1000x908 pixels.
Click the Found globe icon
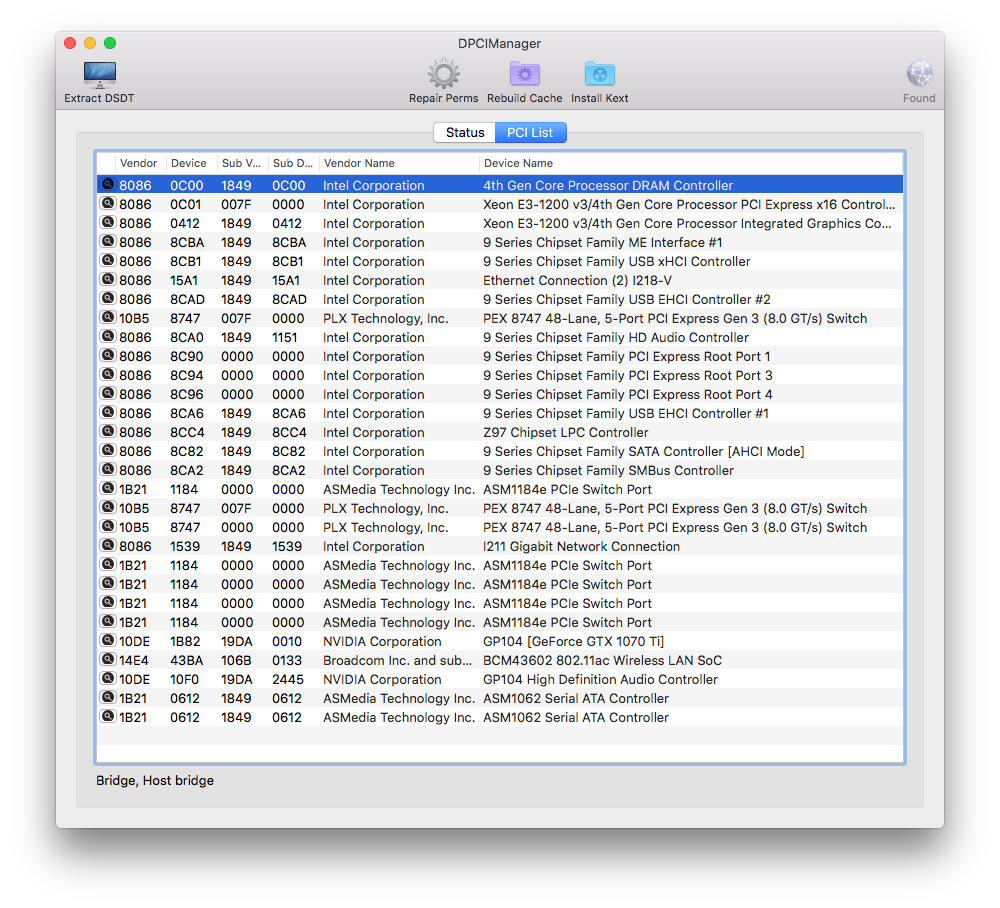point(919,74)
